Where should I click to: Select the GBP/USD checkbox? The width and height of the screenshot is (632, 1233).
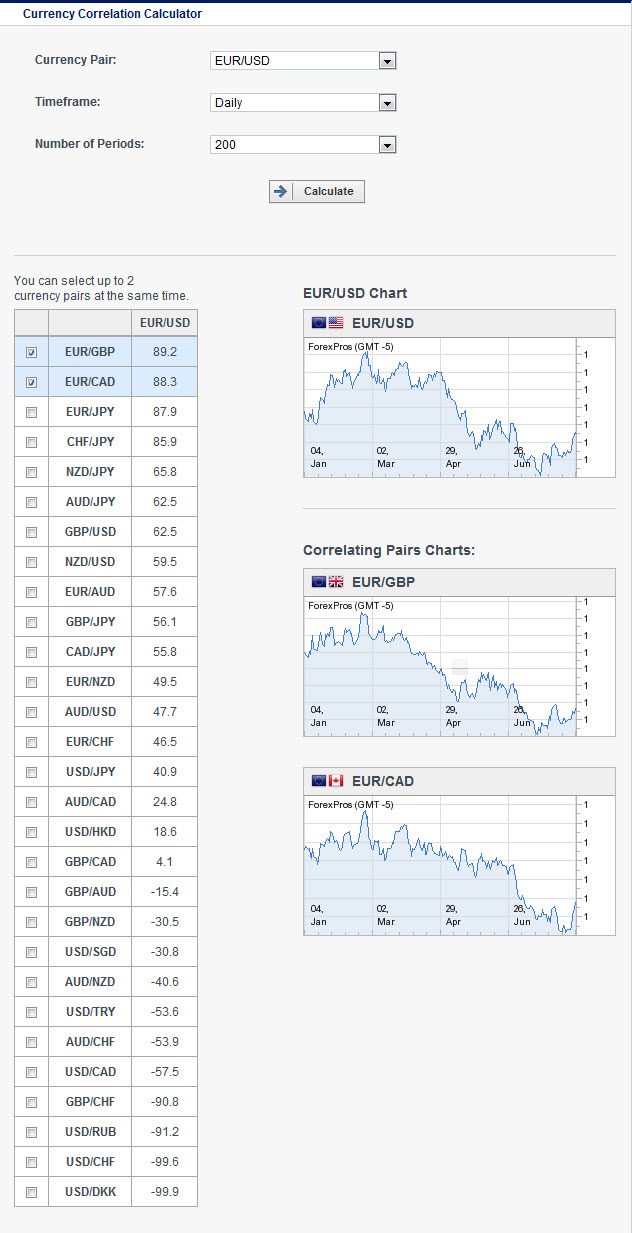tap(32, 532)
